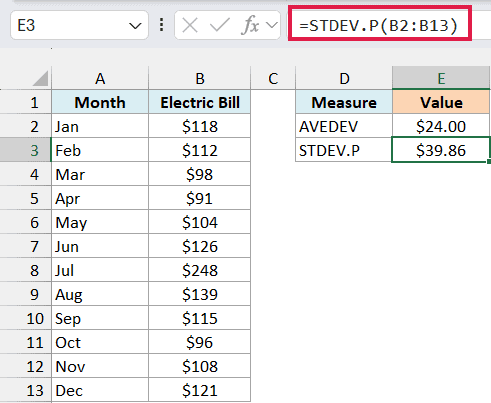
Task: Click the $96 cell
Action: [x=199, y=342]
